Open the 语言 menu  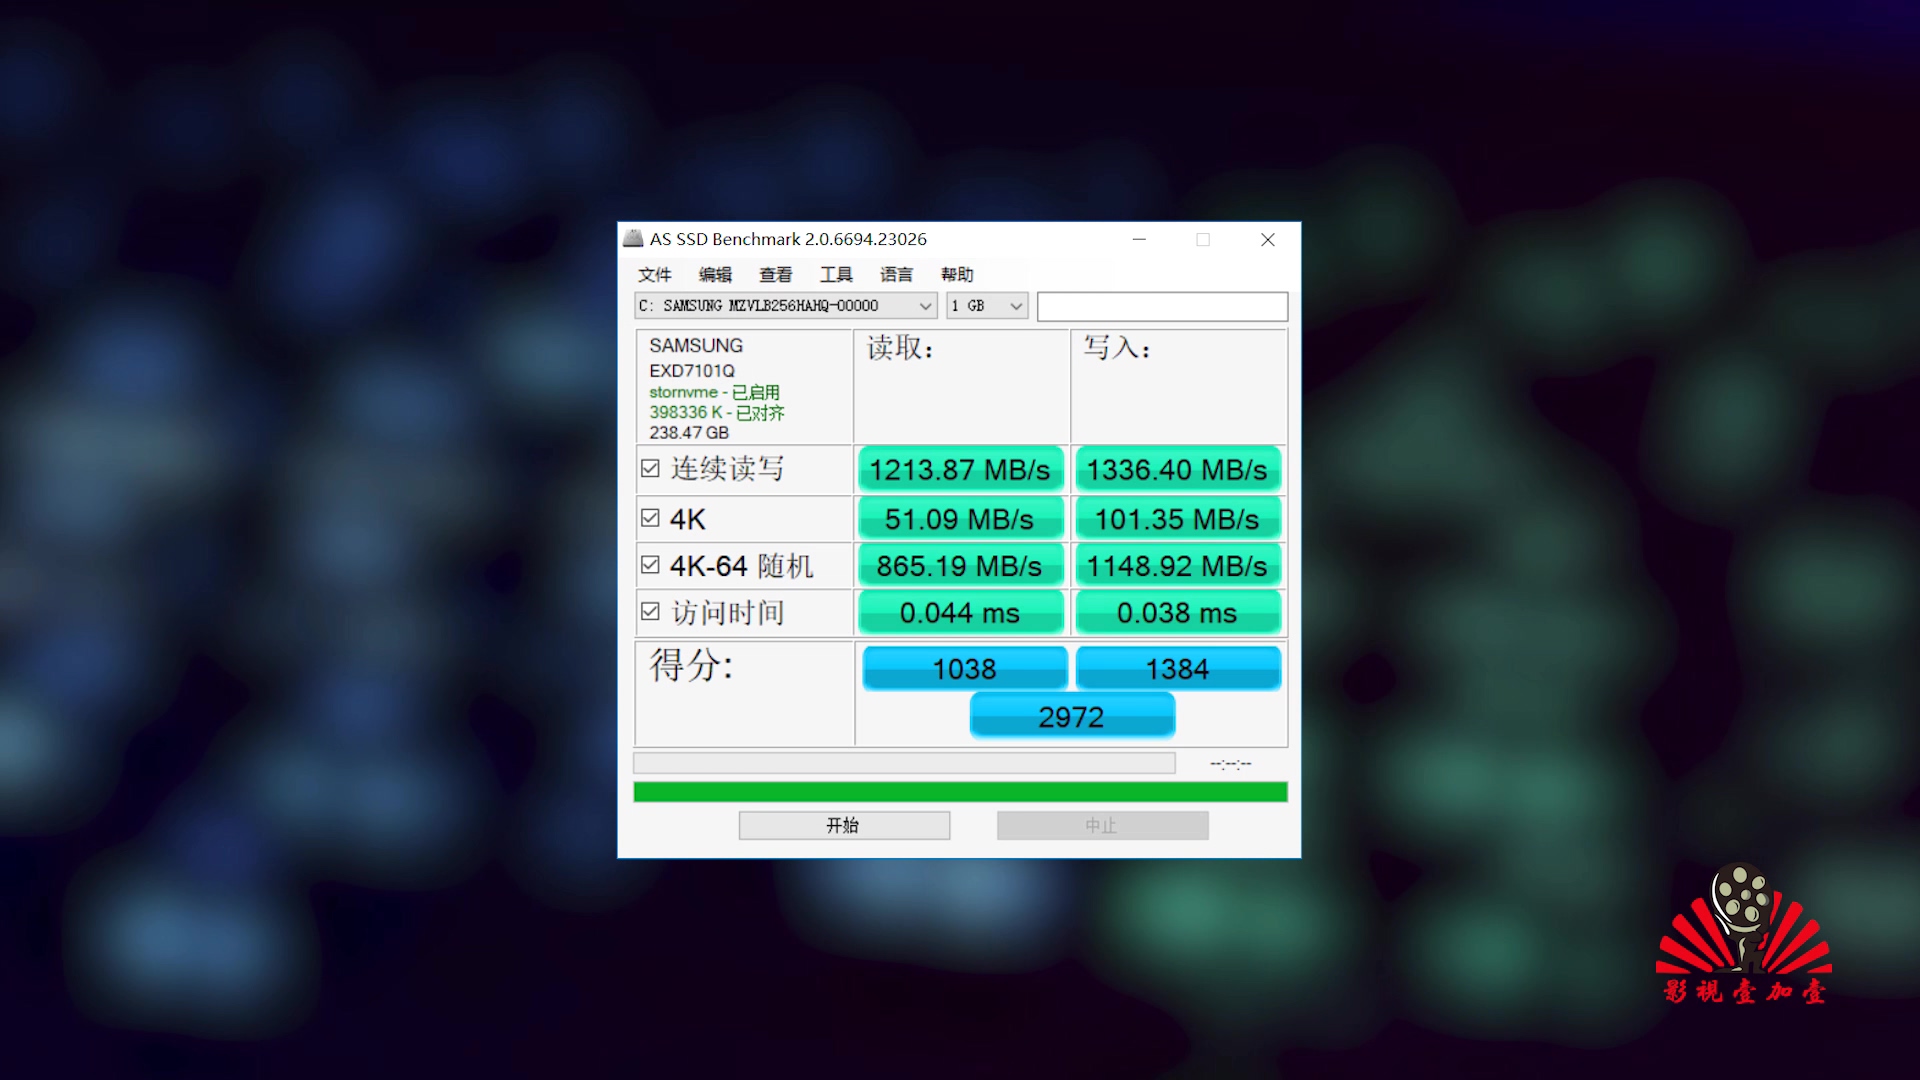point(896,275)
